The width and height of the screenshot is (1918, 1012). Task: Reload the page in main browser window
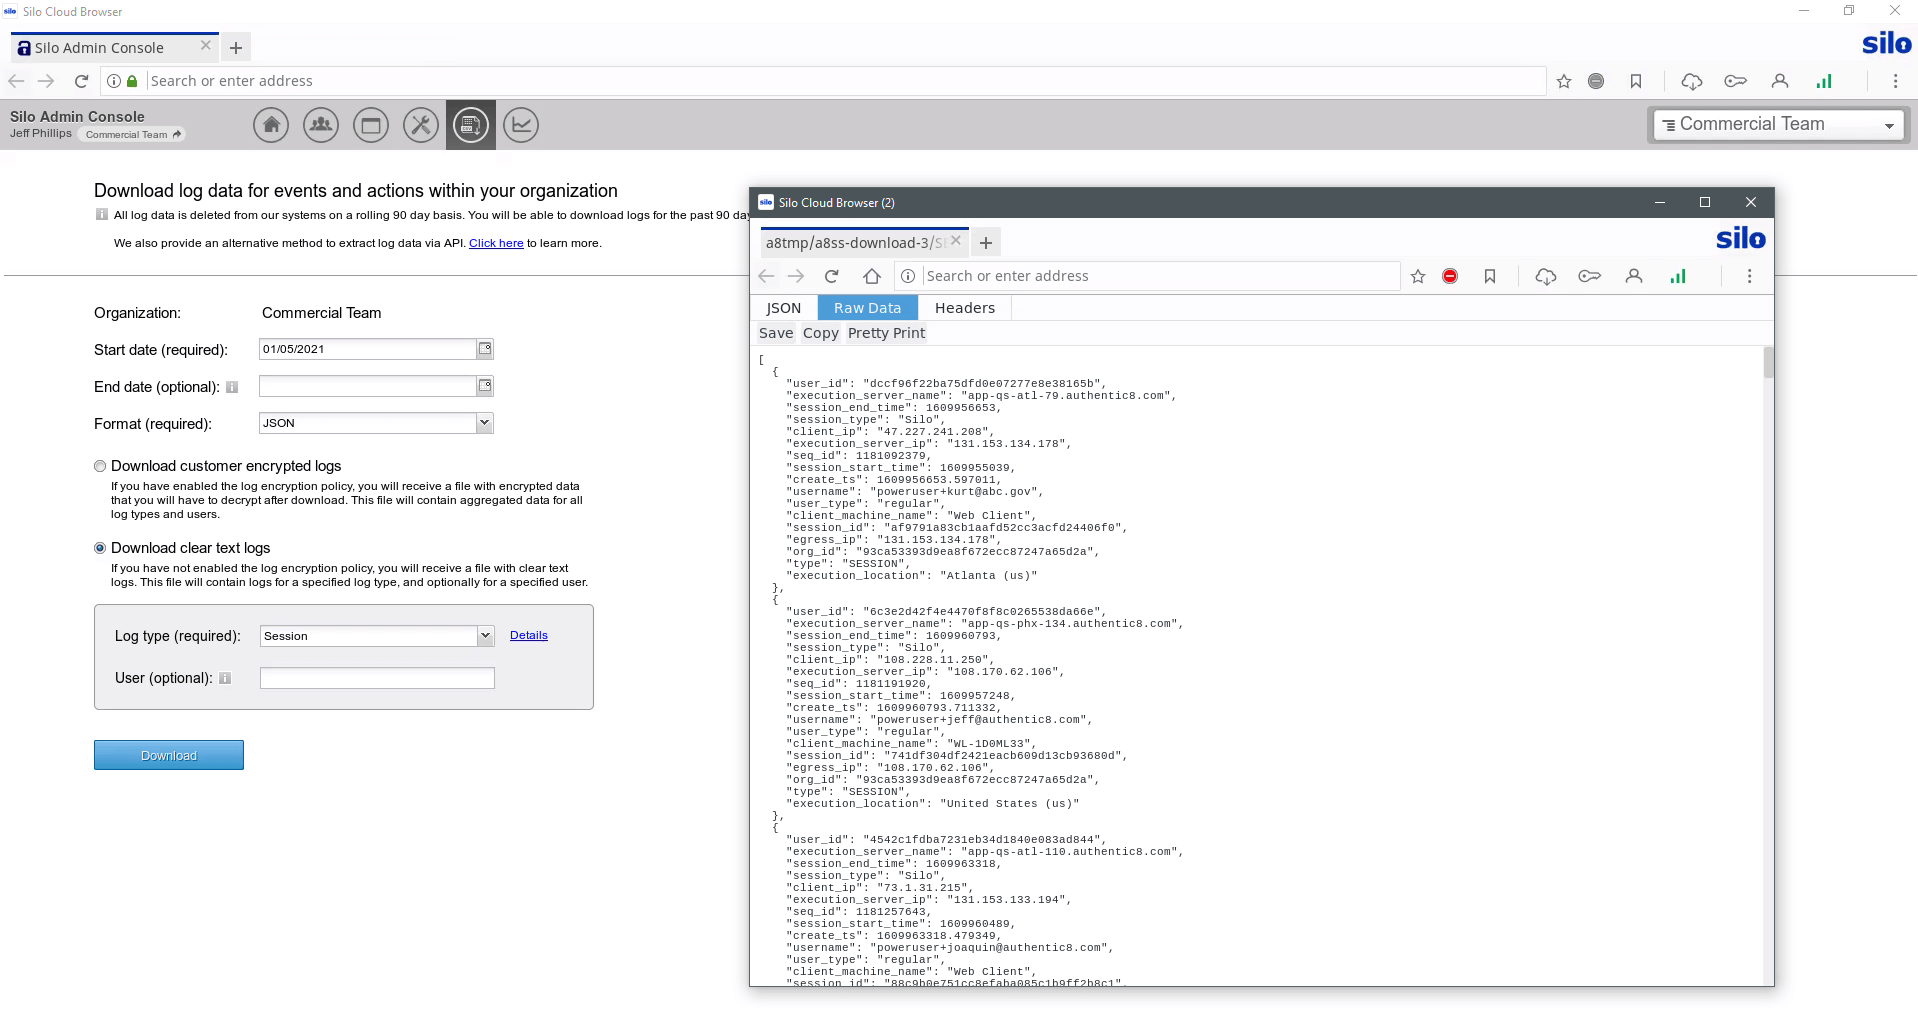pos(82,81)
